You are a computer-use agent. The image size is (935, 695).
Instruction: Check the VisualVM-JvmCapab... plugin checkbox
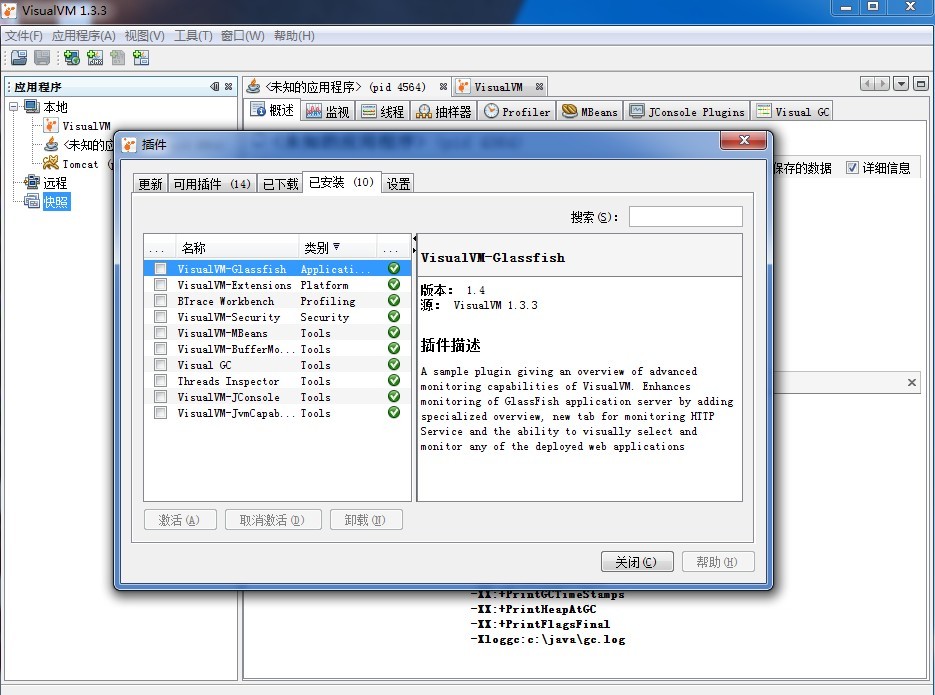[x=160, y=413]
